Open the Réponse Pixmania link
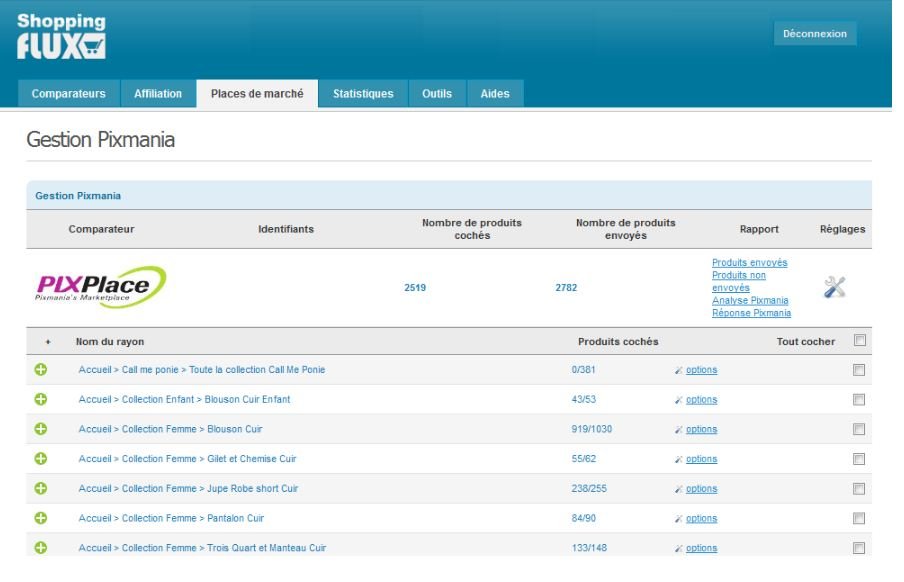The height and width of the screenshot is (582, 904). pos(751,313)
